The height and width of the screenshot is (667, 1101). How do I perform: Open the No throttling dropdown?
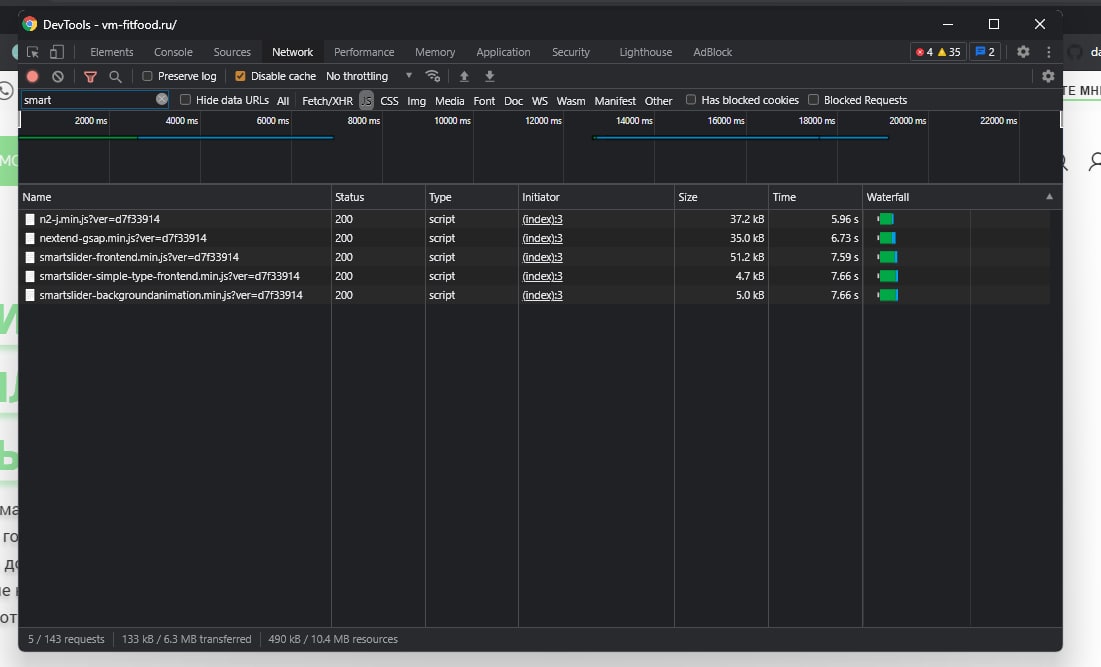point(369,76)
